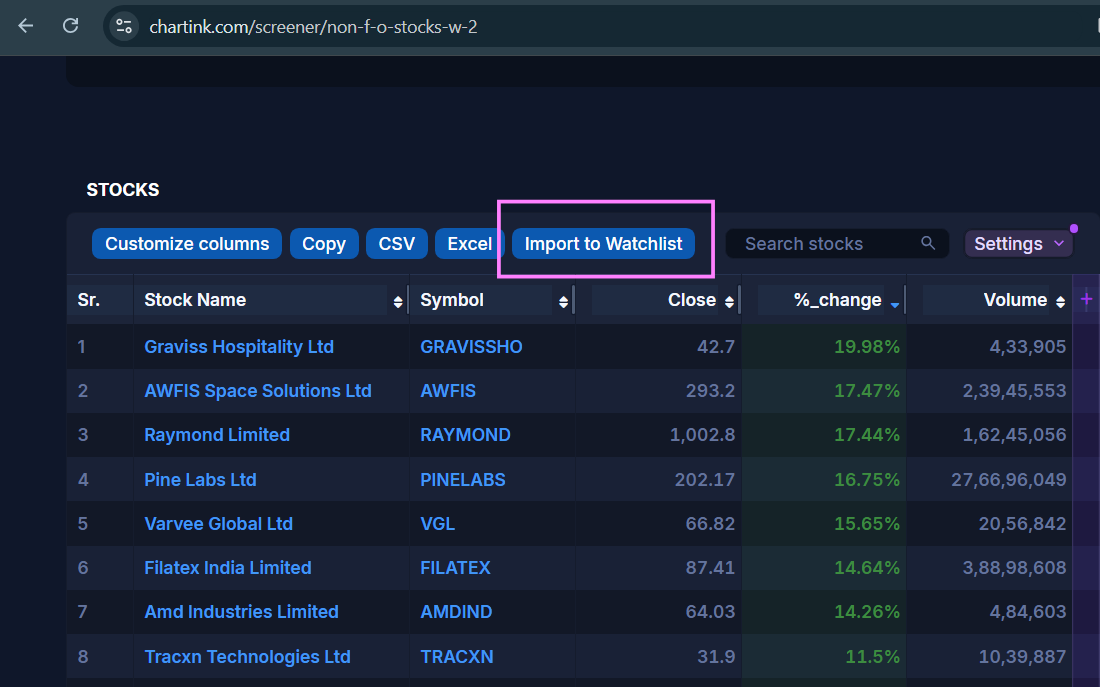
Task: Open Customize columns dialog
Action: [x=187, y=244]
